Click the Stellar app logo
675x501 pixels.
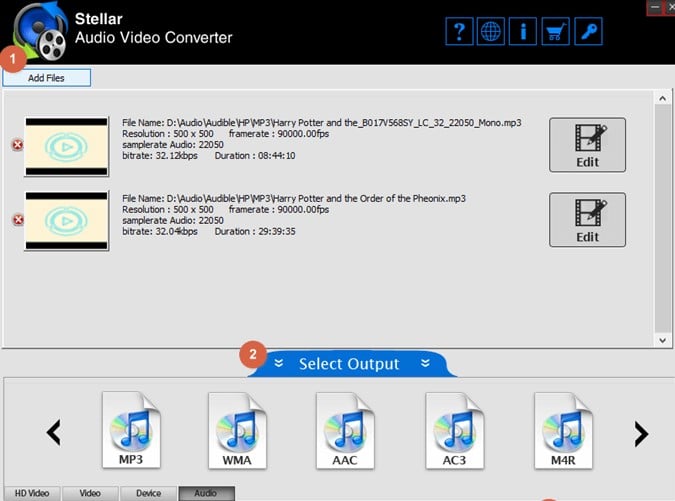point(40,31)
